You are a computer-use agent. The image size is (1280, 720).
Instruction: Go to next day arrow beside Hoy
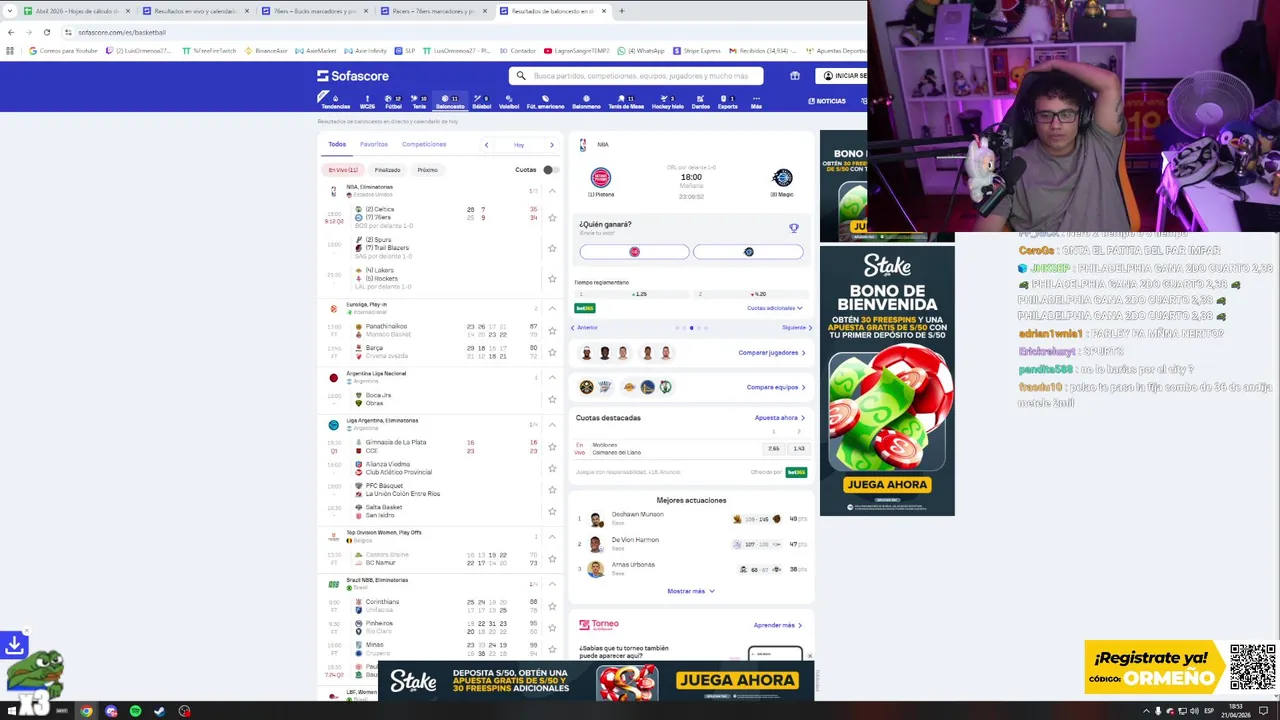[x=551, y=145]
